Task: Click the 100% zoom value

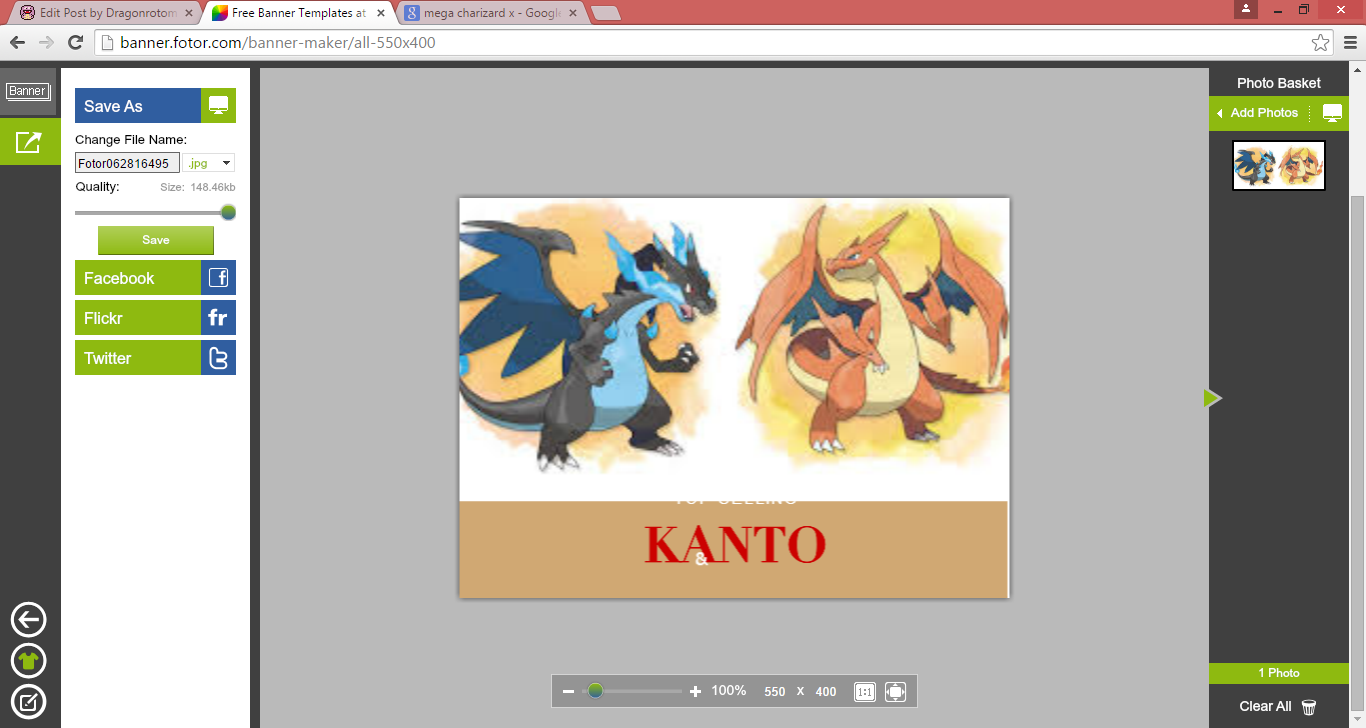Action: coord(729,691)
